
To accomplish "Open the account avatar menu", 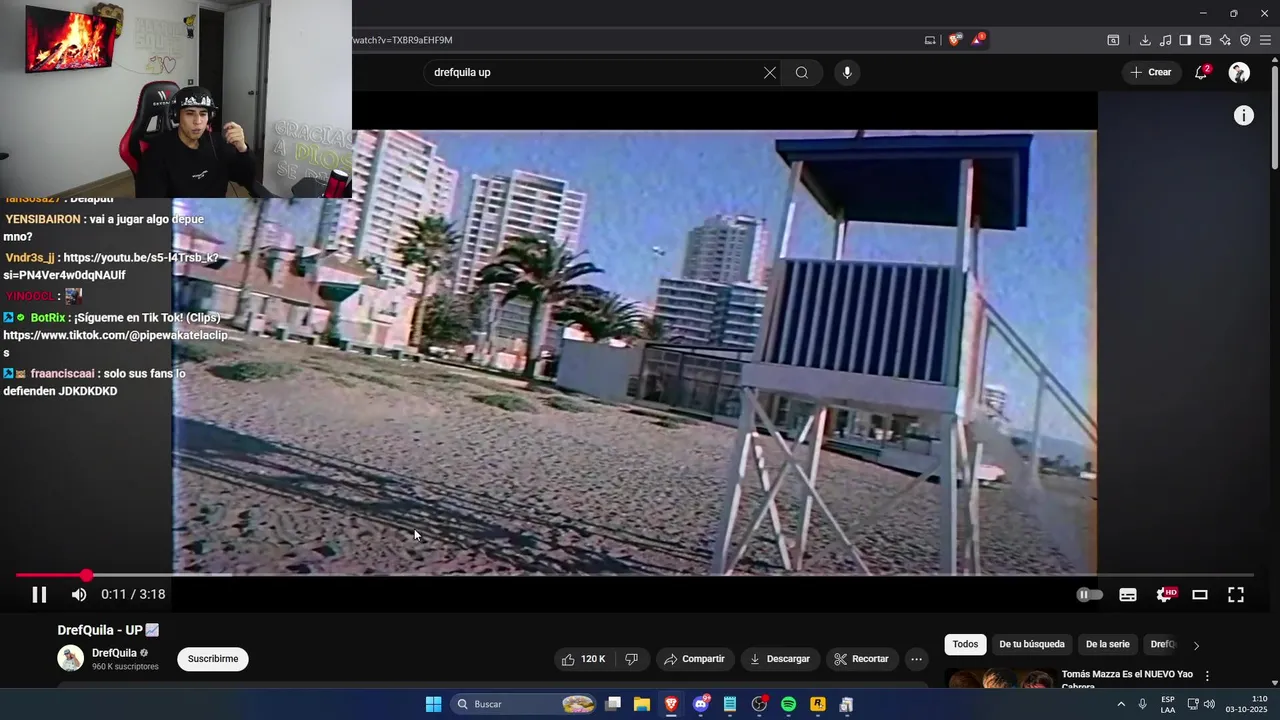I will pos(1239,72).
